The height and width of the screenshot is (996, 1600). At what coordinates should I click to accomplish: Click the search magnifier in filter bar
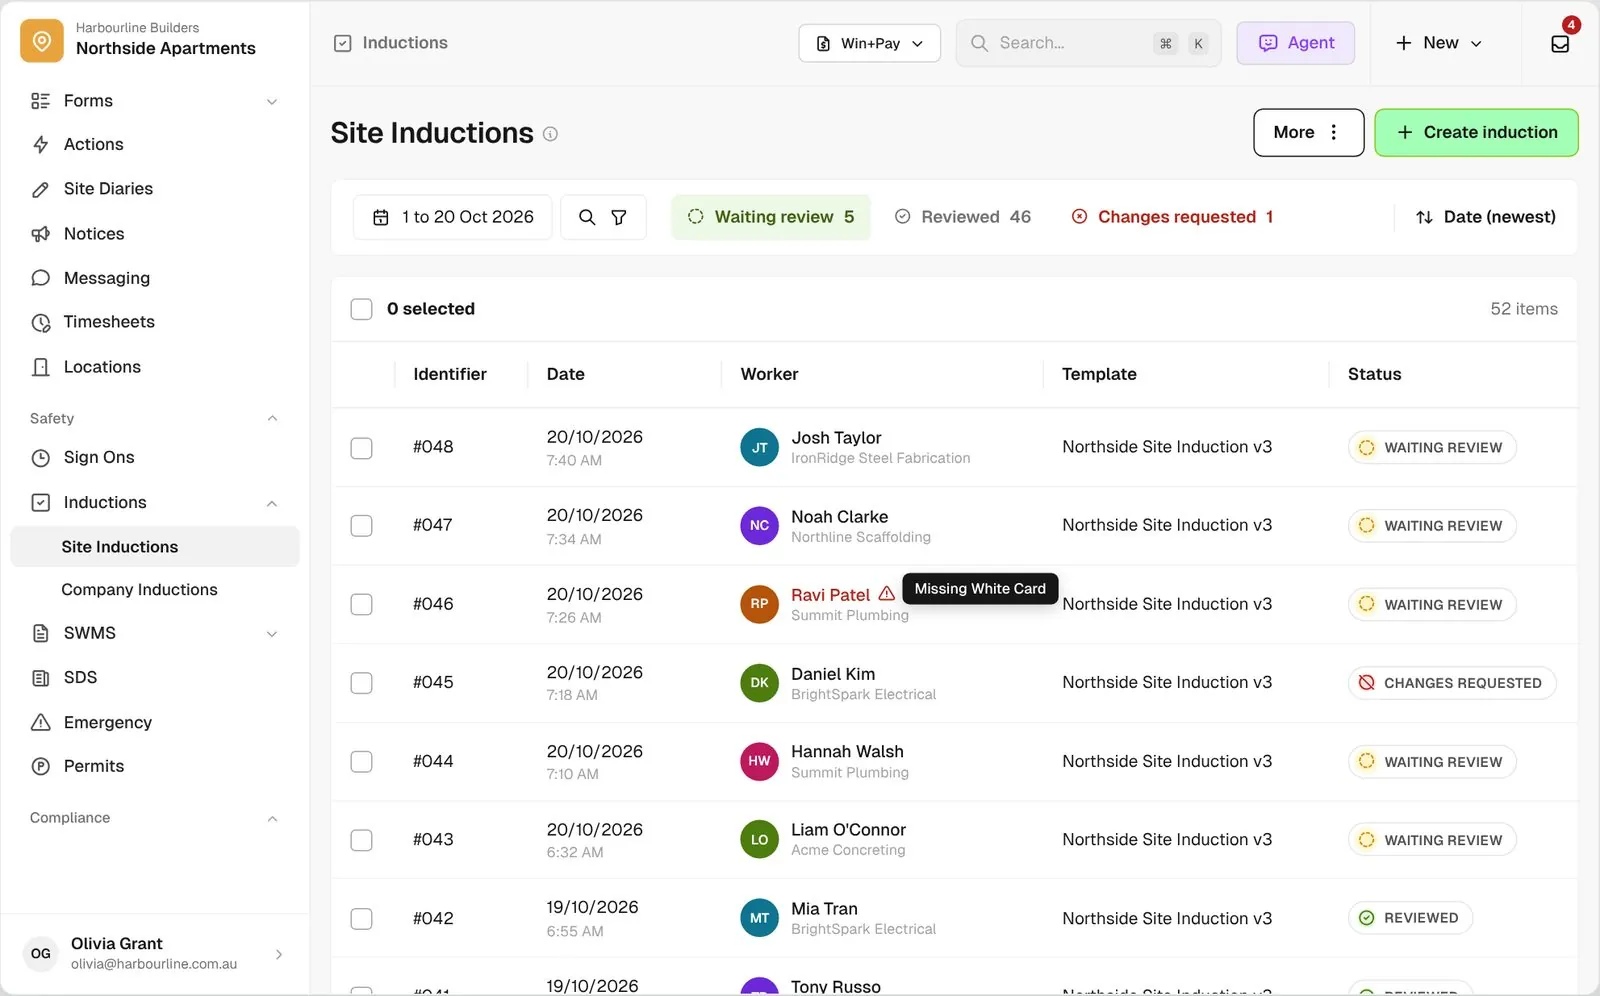coord(587,217)
